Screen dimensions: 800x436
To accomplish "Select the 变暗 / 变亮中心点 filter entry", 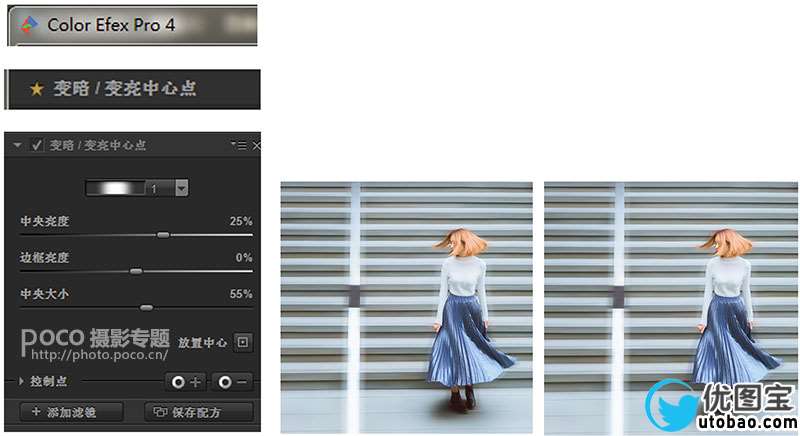I will pos(134,89).
